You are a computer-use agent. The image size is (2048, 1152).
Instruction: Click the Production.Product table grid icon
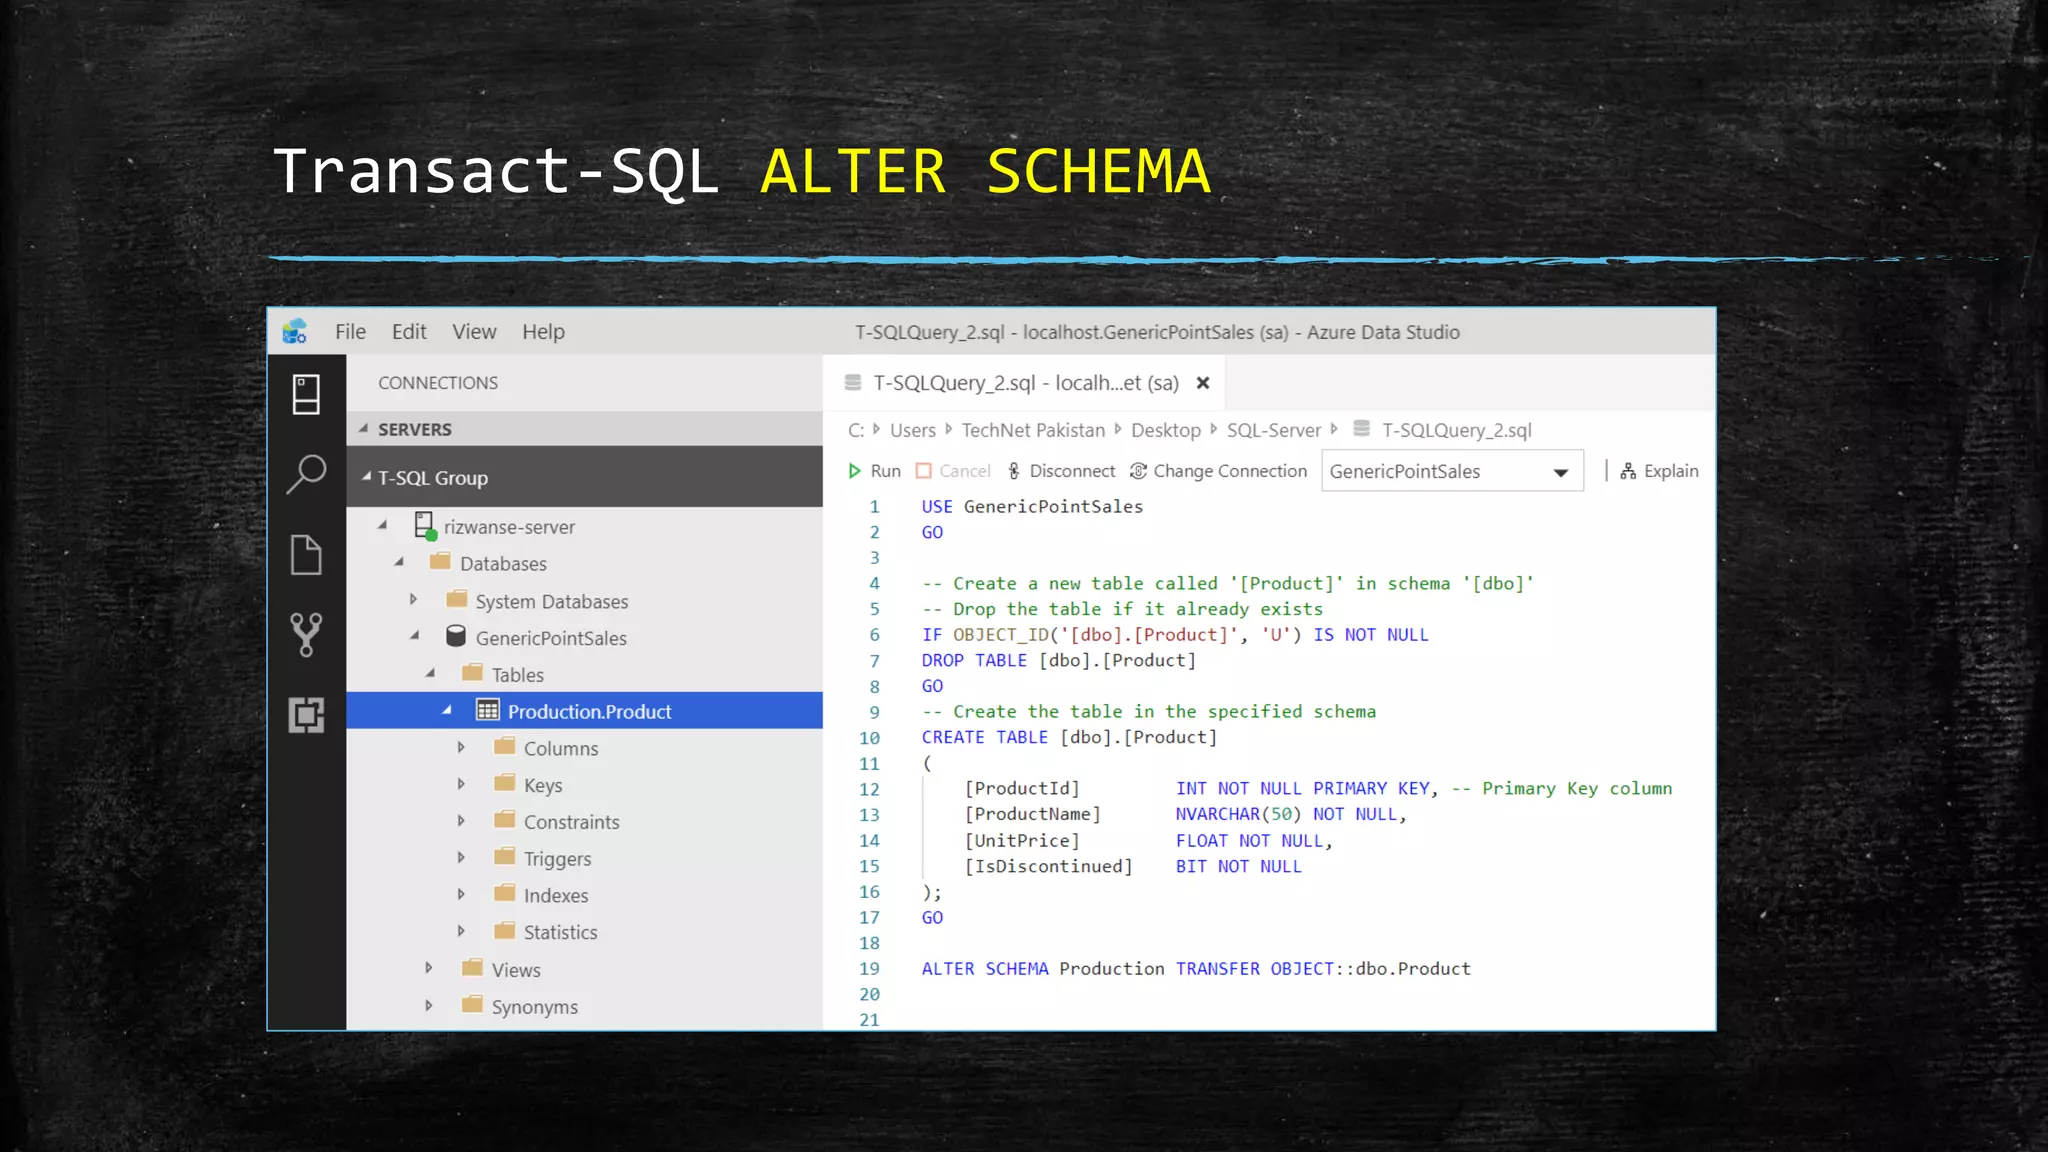click(x=488, y=710)
